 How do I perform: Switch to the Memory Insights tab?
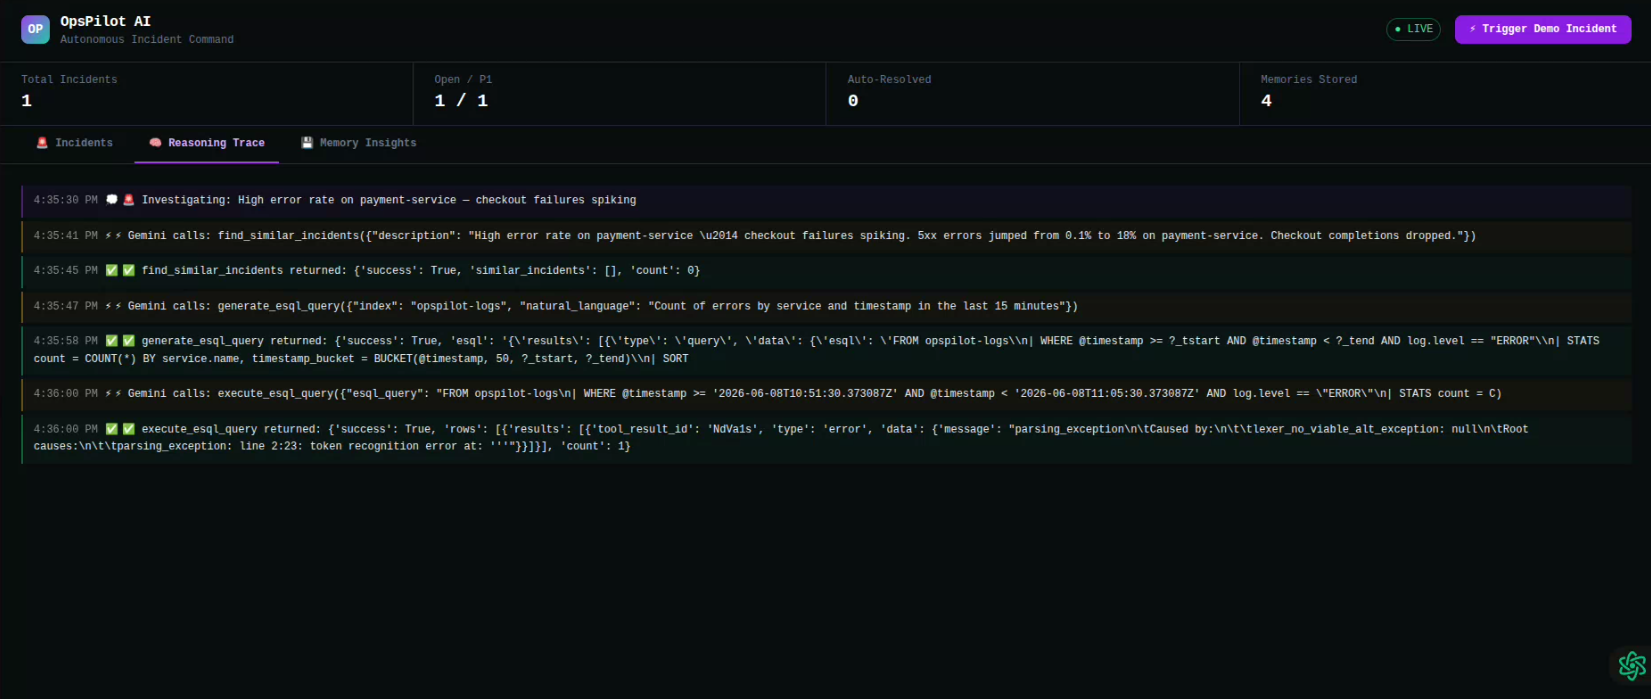coord(359,143)
